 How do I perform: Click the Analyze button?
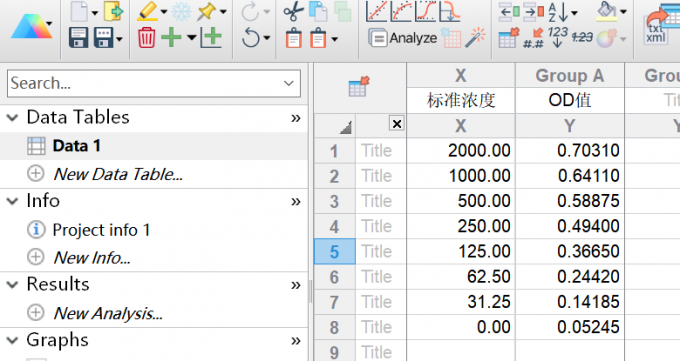click(x=403, y=38)
